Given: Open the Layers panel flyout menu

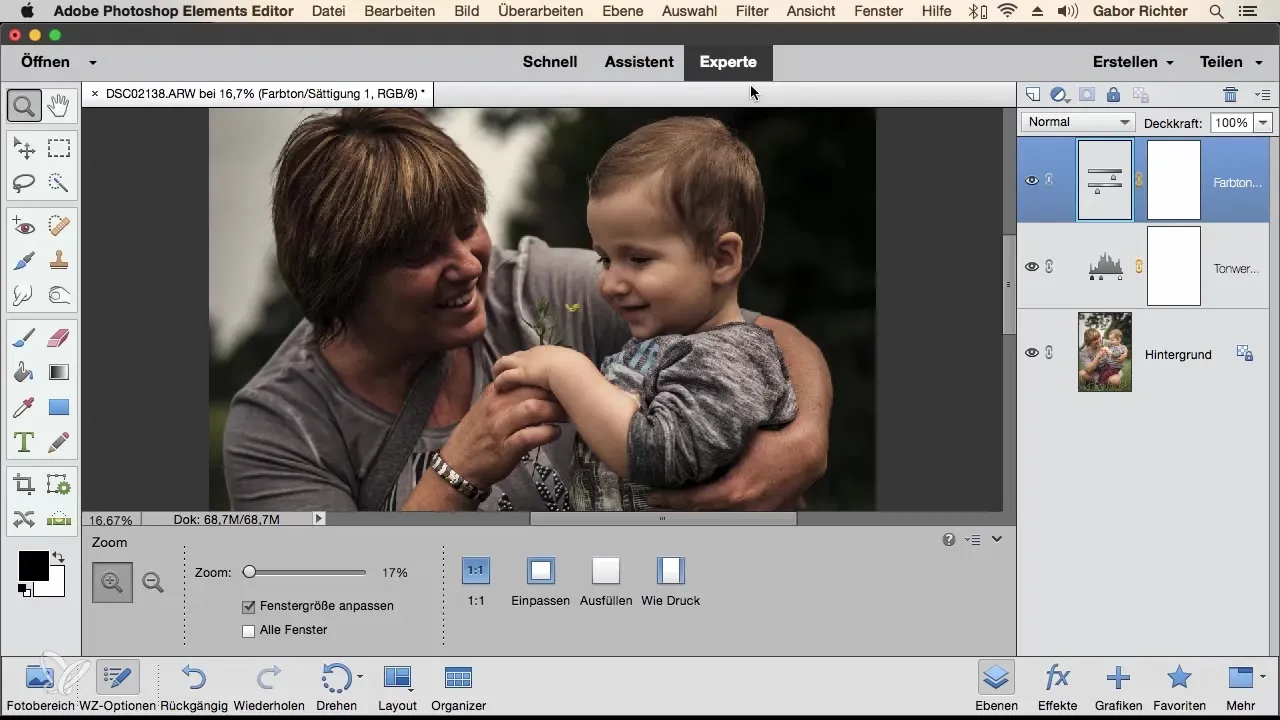Looking at the screenshot, I should pos(1262,95).
